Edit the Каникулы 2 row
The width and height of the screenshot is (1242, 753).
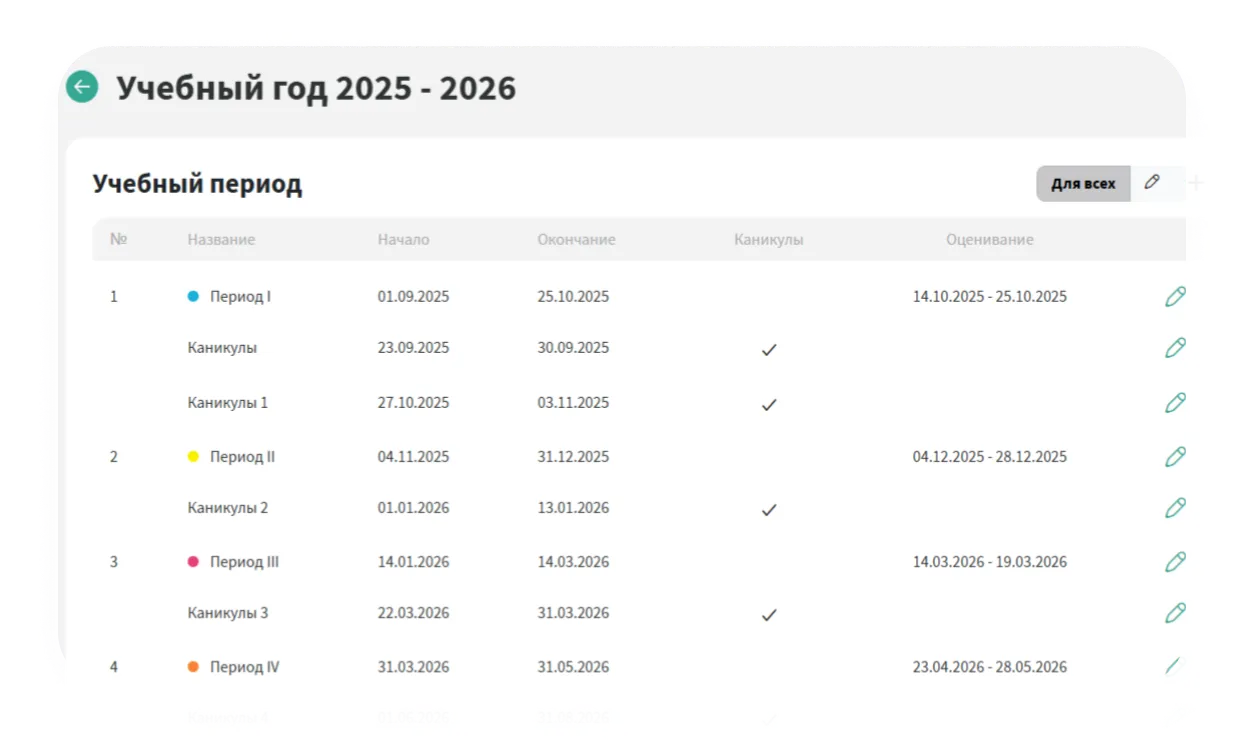click(1176, 508)
